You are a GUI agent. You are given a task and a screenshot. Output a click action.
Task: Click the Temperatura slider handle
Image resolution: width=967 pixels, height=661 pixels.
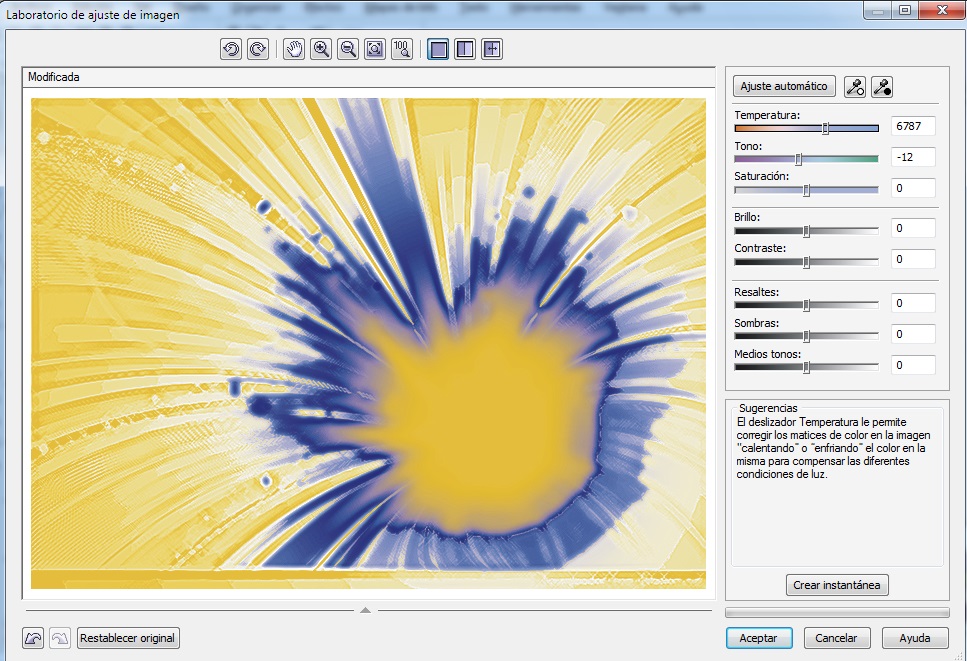click(x=825, y=128)
